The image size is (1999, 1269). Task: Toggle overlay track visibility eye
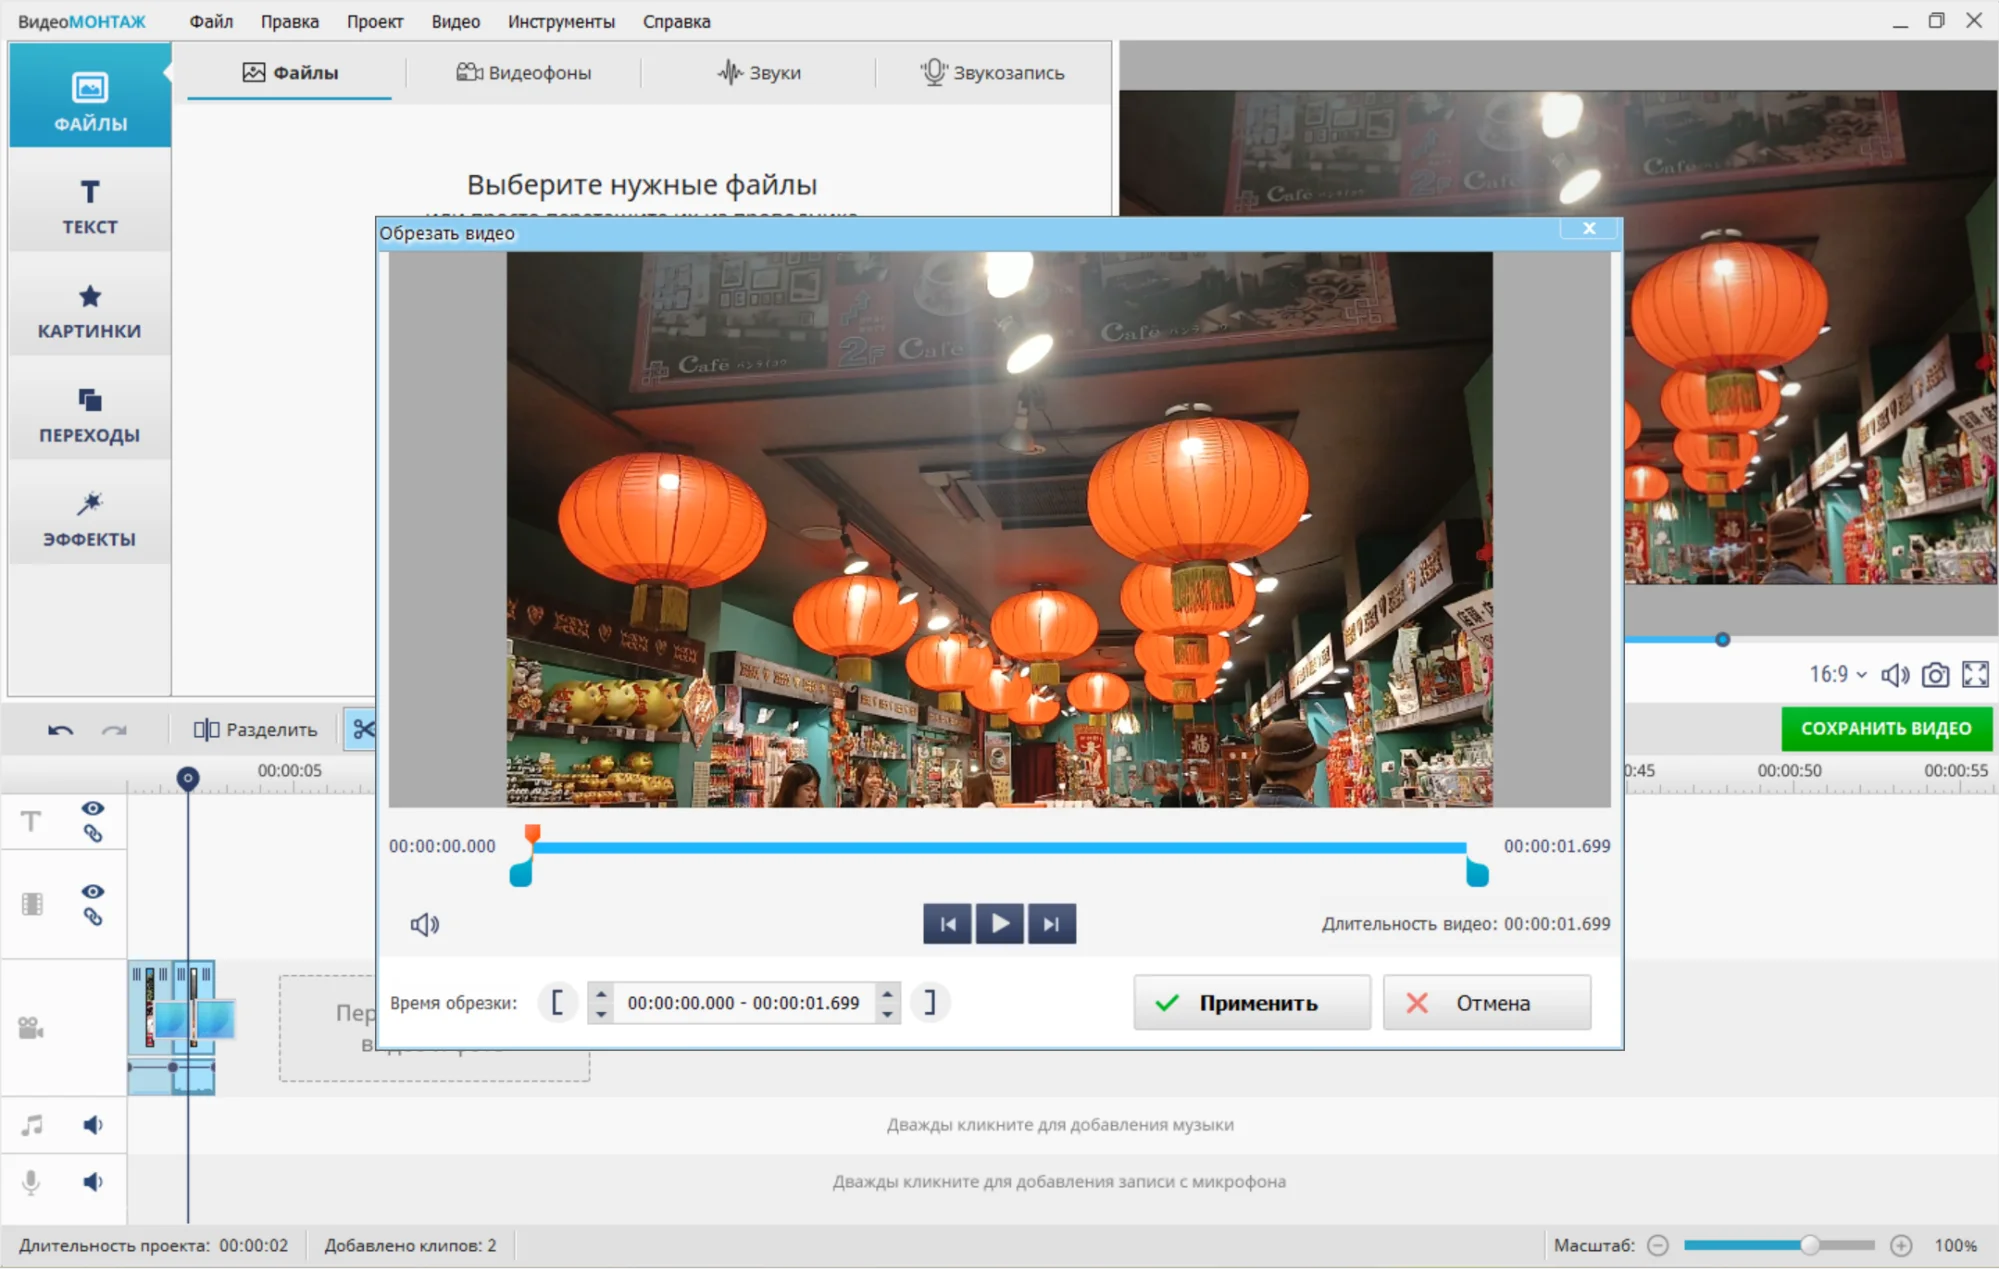pos(93,891)
